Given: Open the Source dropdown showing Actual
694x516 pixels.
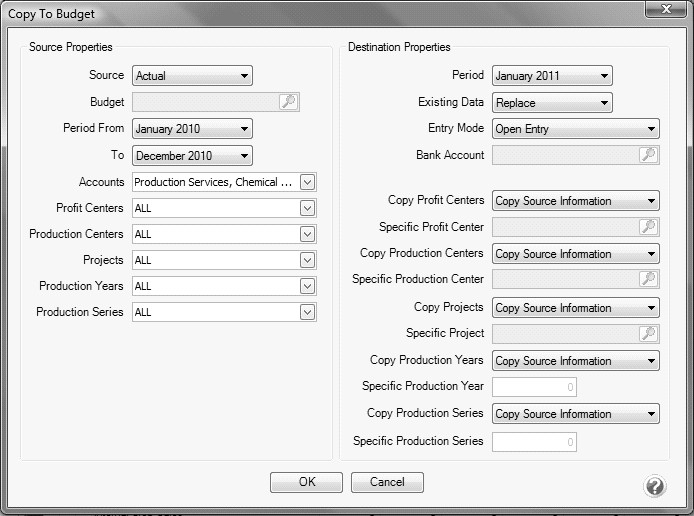Looking at the screenshot, I should click(243, 76).
